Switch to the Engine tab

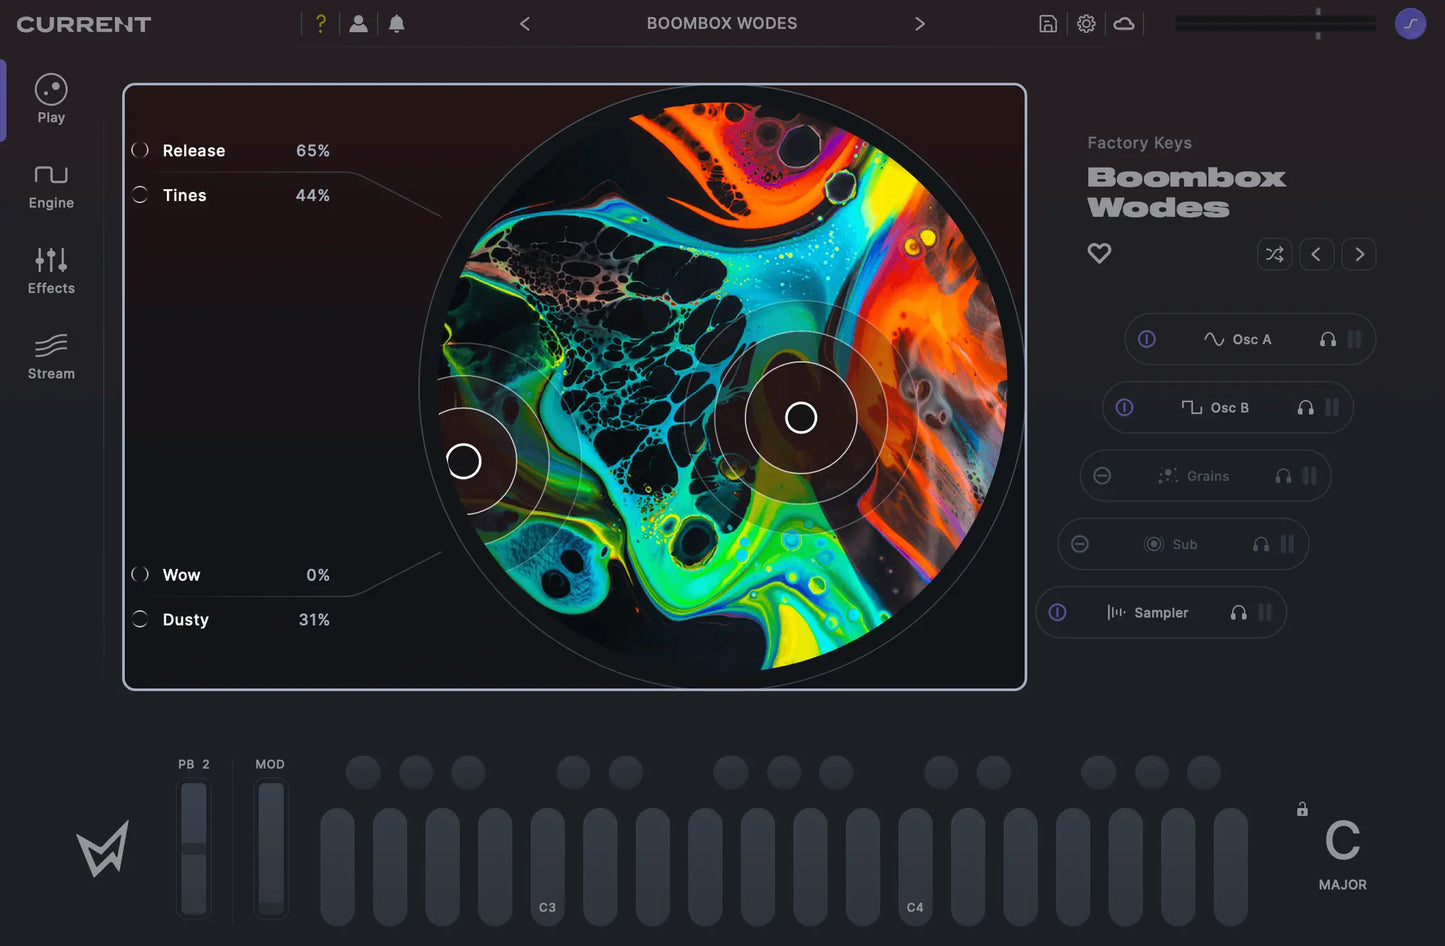pos(51,187)
